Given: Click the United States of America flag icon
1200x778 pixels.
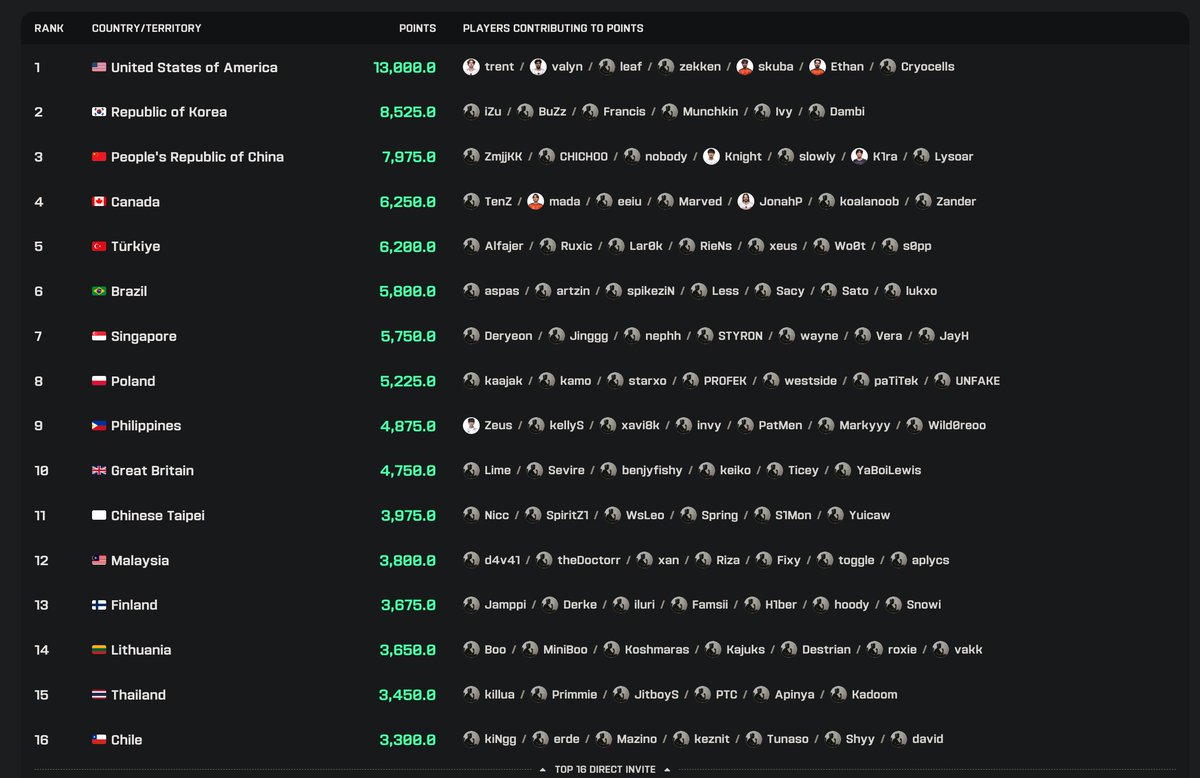Looking at the screenshot, I should click(98, 67).
